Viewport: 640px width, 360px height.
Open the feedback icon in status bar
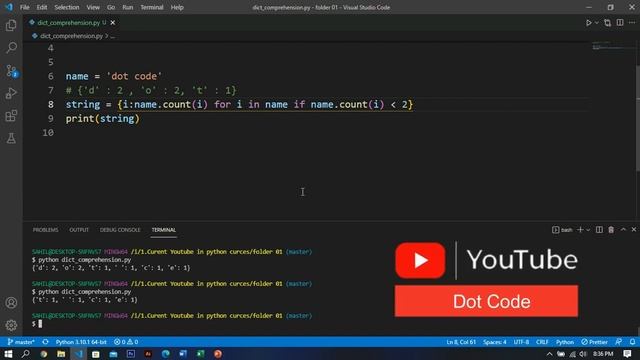(x=618, y=342)
